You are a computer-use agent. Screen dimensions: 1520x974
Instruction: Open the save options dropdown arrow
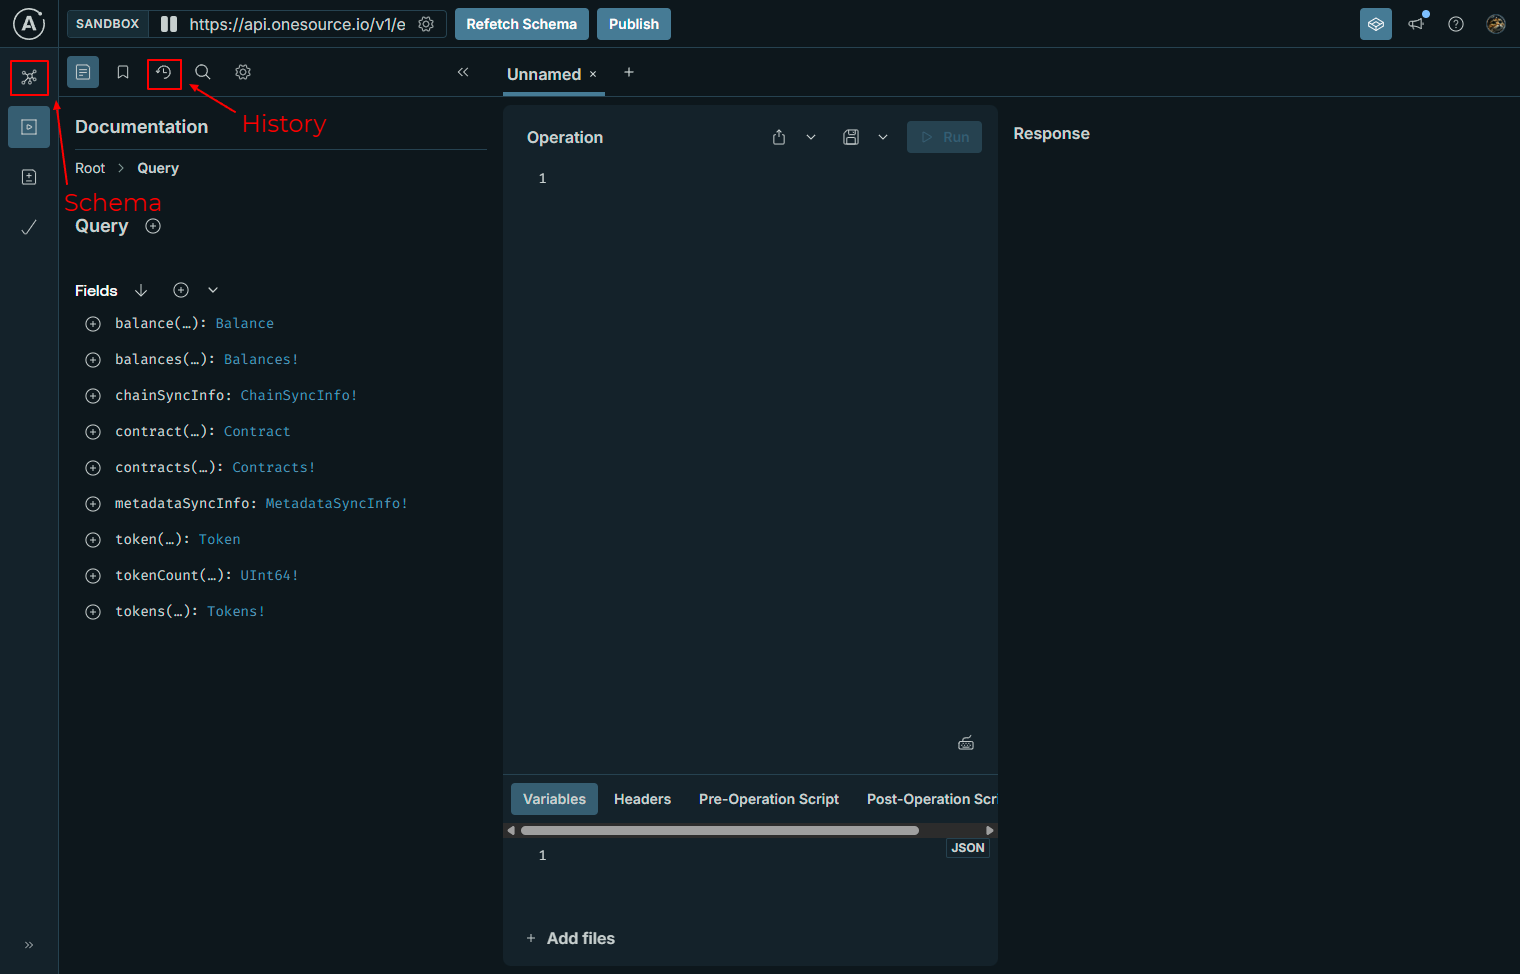pyautogui.click(x=883, y=137)
